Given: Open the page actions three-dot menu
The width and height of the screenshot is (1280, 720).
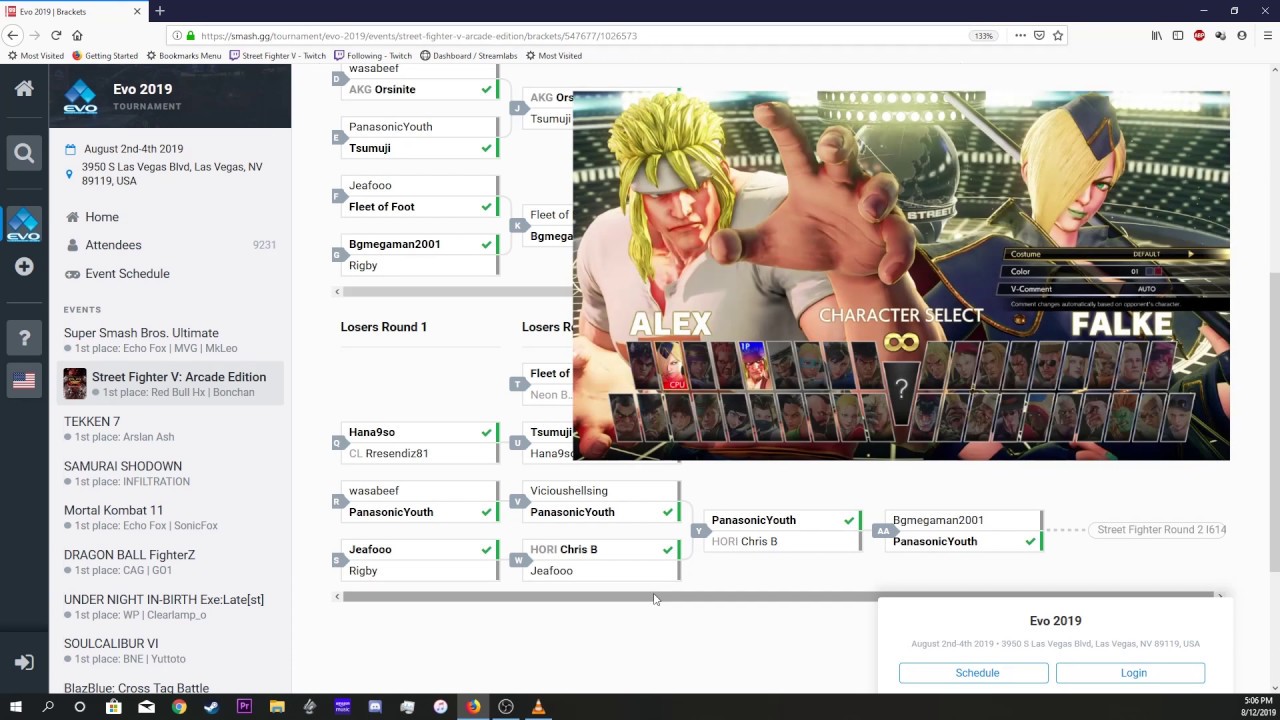Looking at the screenshot, I should 1020,35.
